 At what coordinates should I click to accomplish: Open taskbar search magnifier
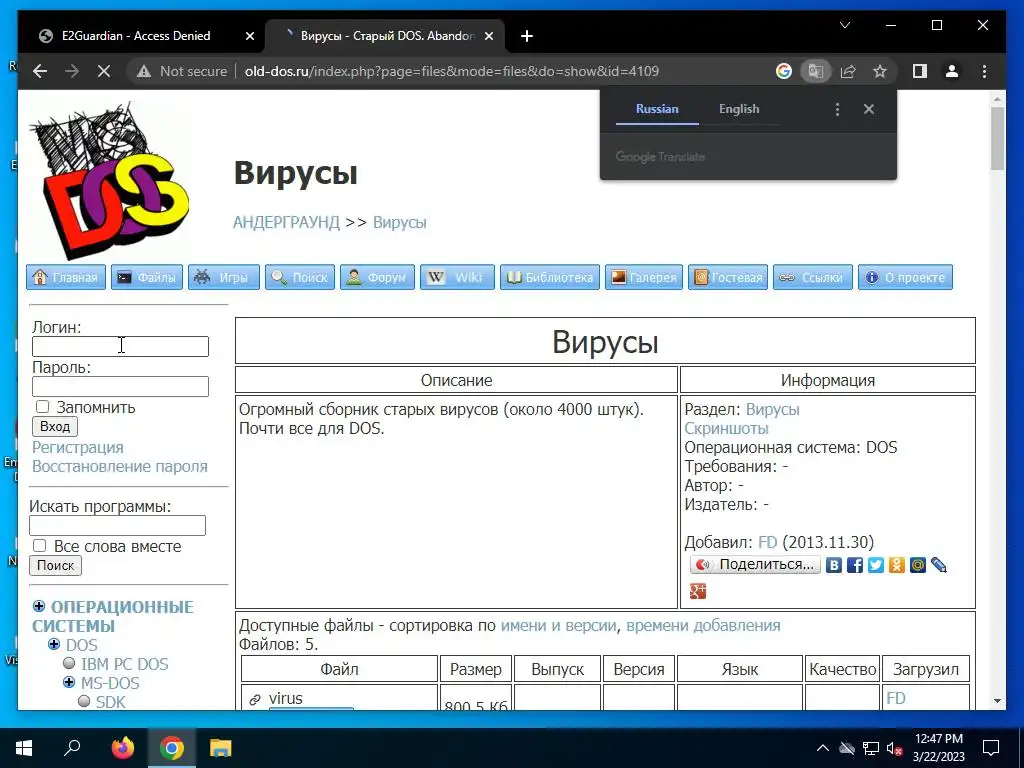[x=72, y=747]
